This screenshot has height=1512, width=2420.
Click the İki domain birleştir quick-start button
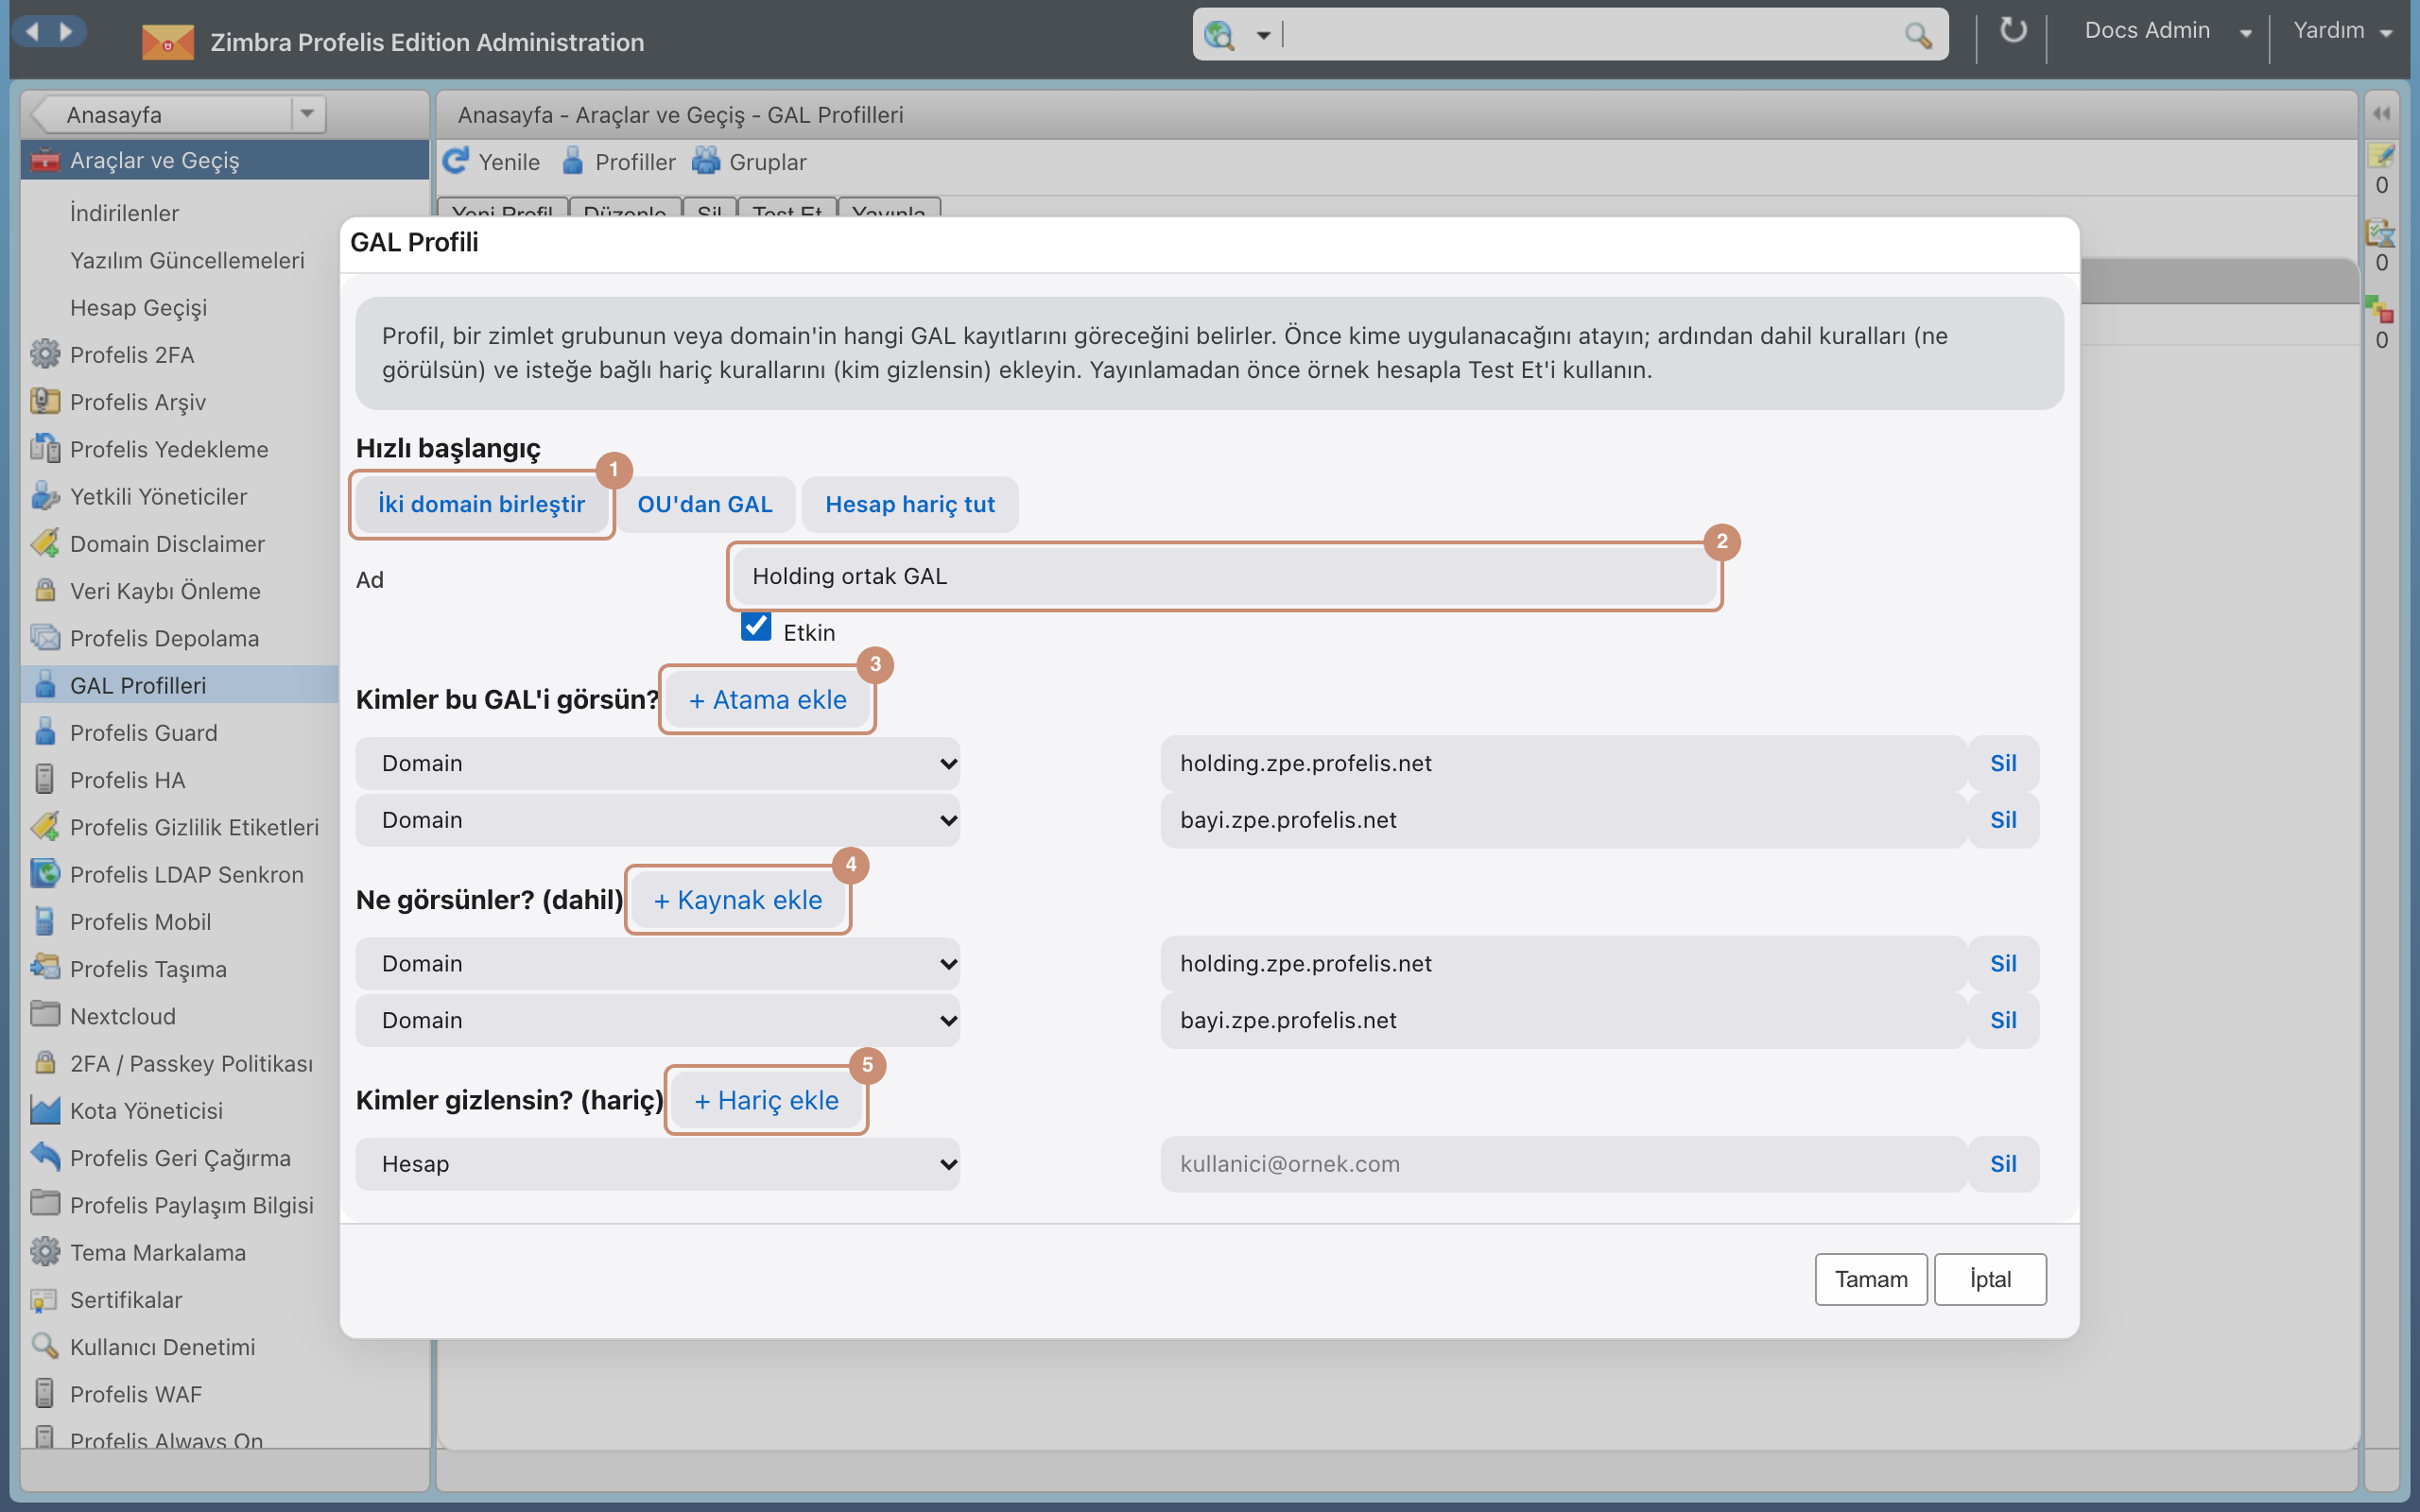[x=481, y=504]
